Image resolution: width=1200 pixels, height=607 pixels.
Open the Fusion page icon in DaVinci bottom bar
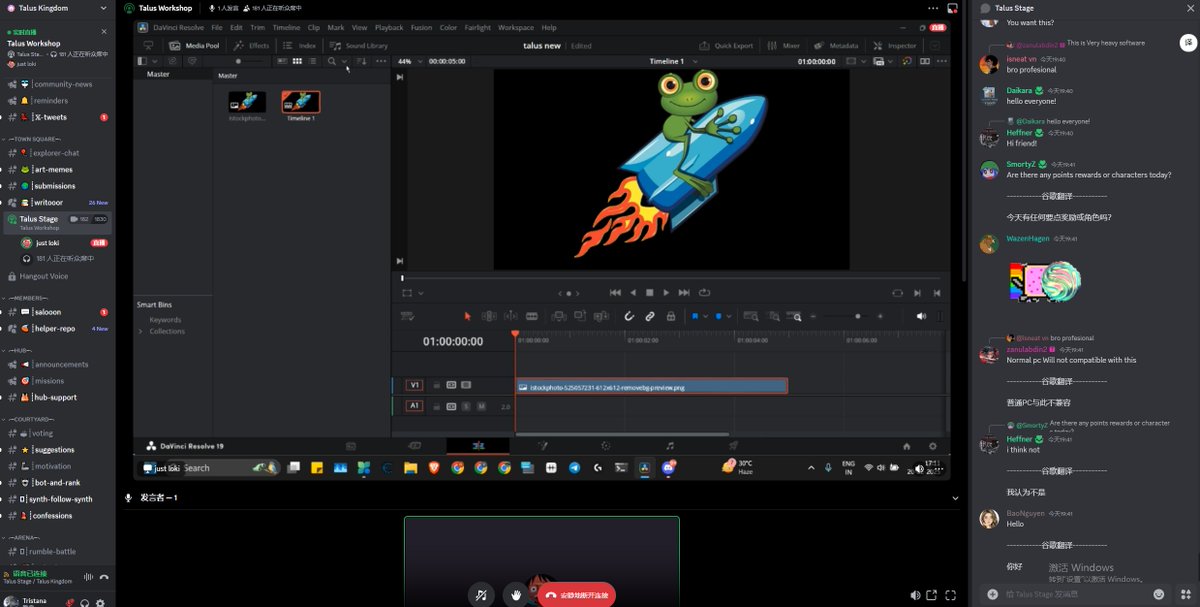543,446
